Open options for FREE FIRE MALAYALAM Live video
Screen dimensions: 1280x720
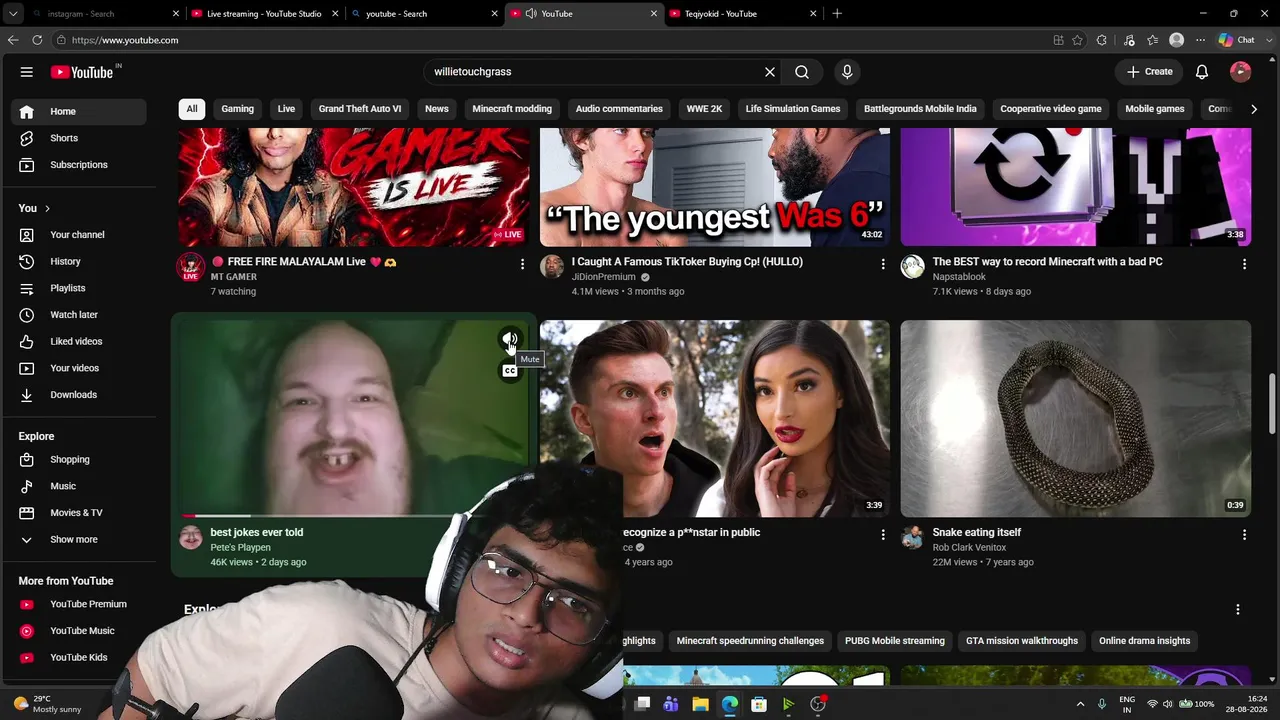[x=522, y=264]
